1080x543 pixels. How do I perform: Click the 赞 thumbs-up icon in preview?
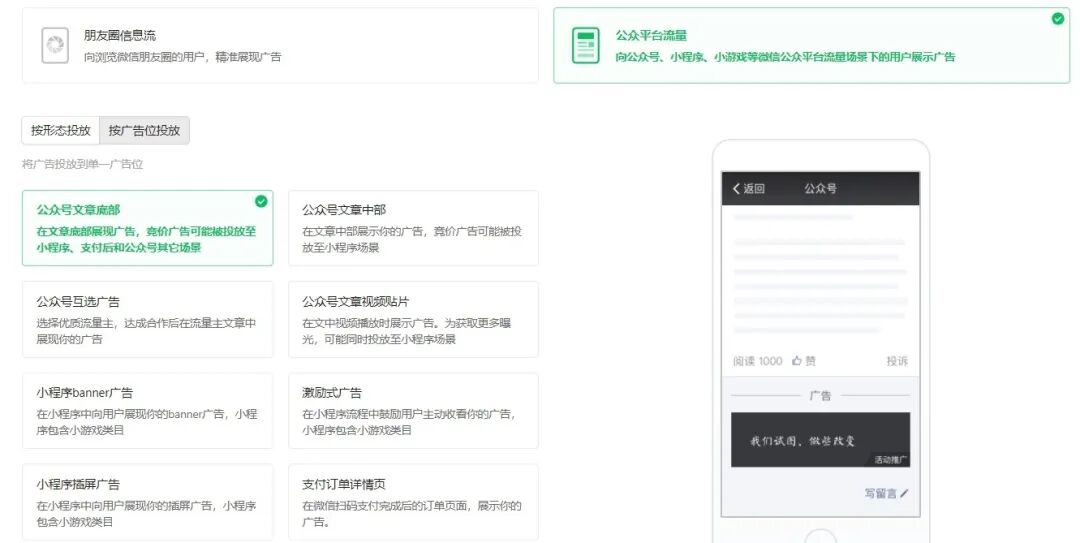[x=797, y=360]
